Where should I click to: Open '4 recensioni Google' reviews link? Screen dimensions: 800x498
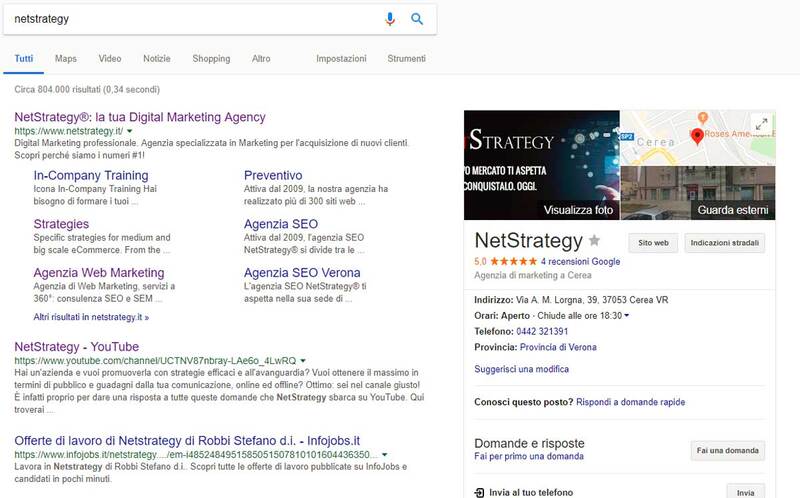581,261
